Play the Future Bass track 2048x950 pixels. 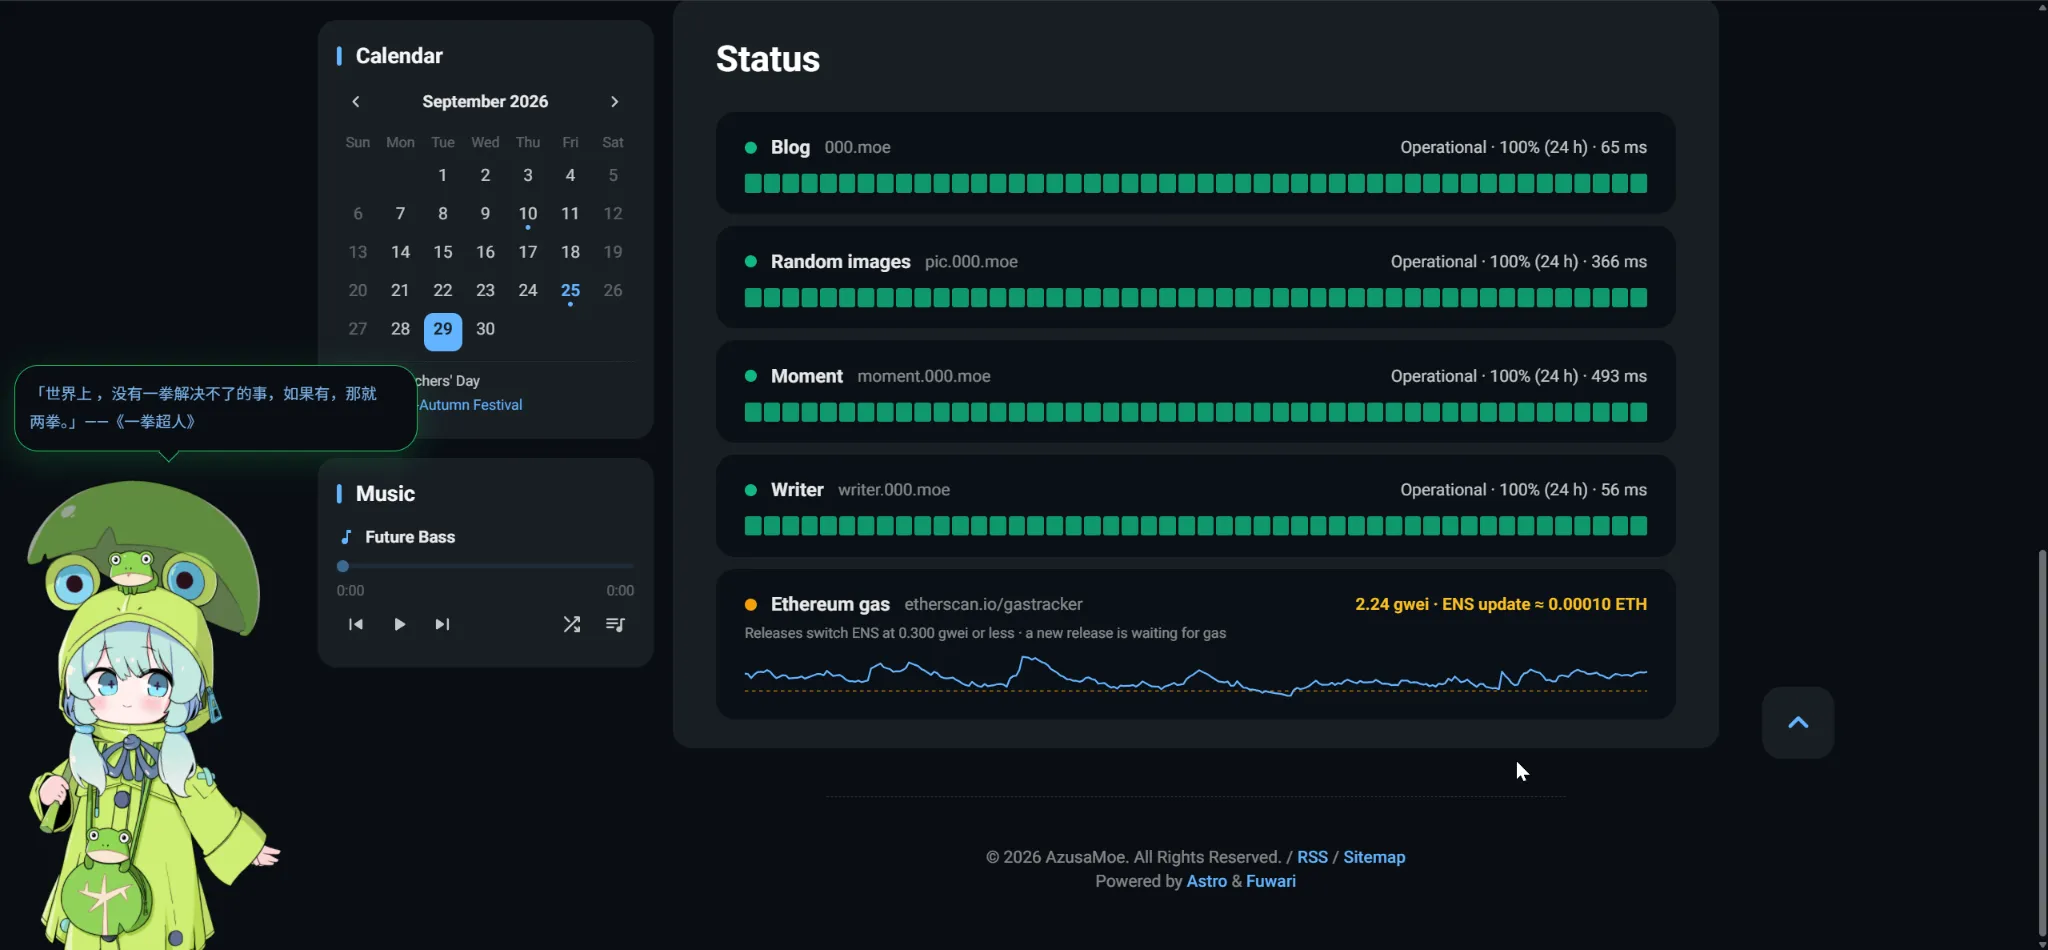(399, 625)
